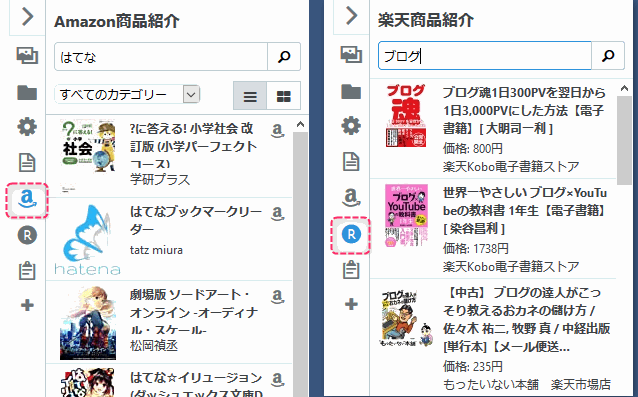
Task: Choose the はてなブックマークリーダー title
Action: pyautogui.click(x=196, y=220)
